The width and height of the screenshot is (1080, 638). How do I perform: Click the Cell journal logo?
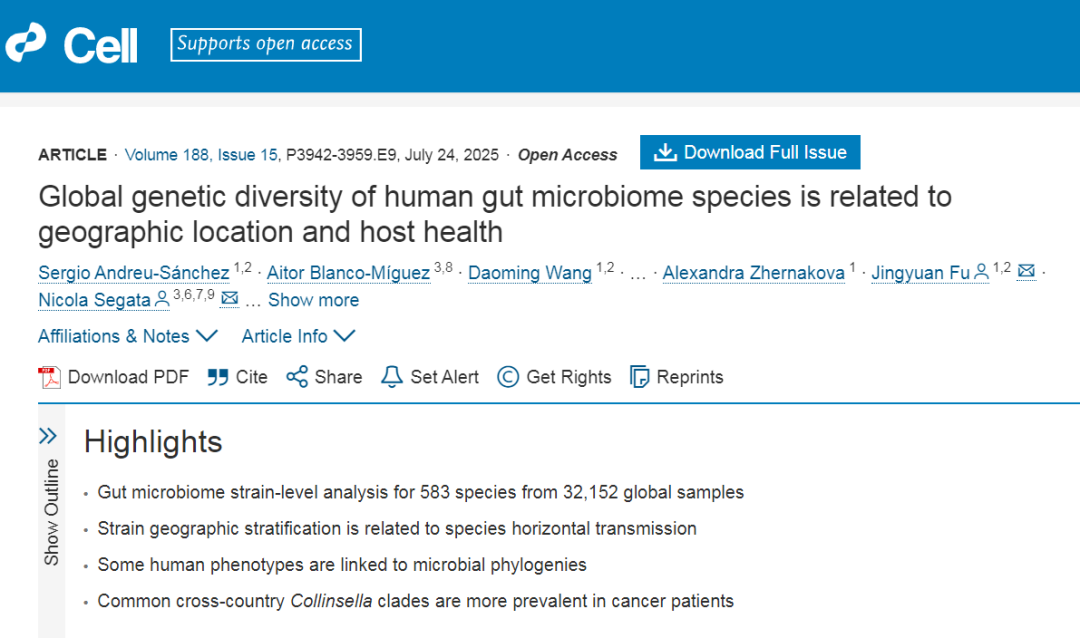tap(71, 44)
